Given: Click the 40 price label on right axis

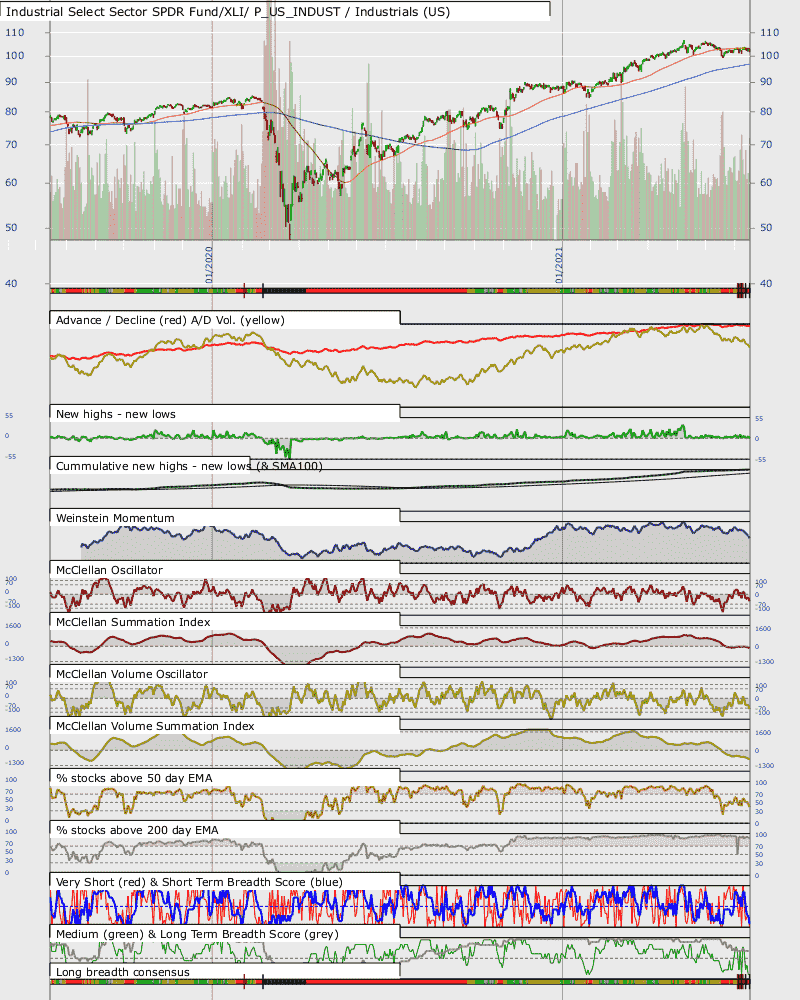Looking at the screenshot, I should 766,283.
